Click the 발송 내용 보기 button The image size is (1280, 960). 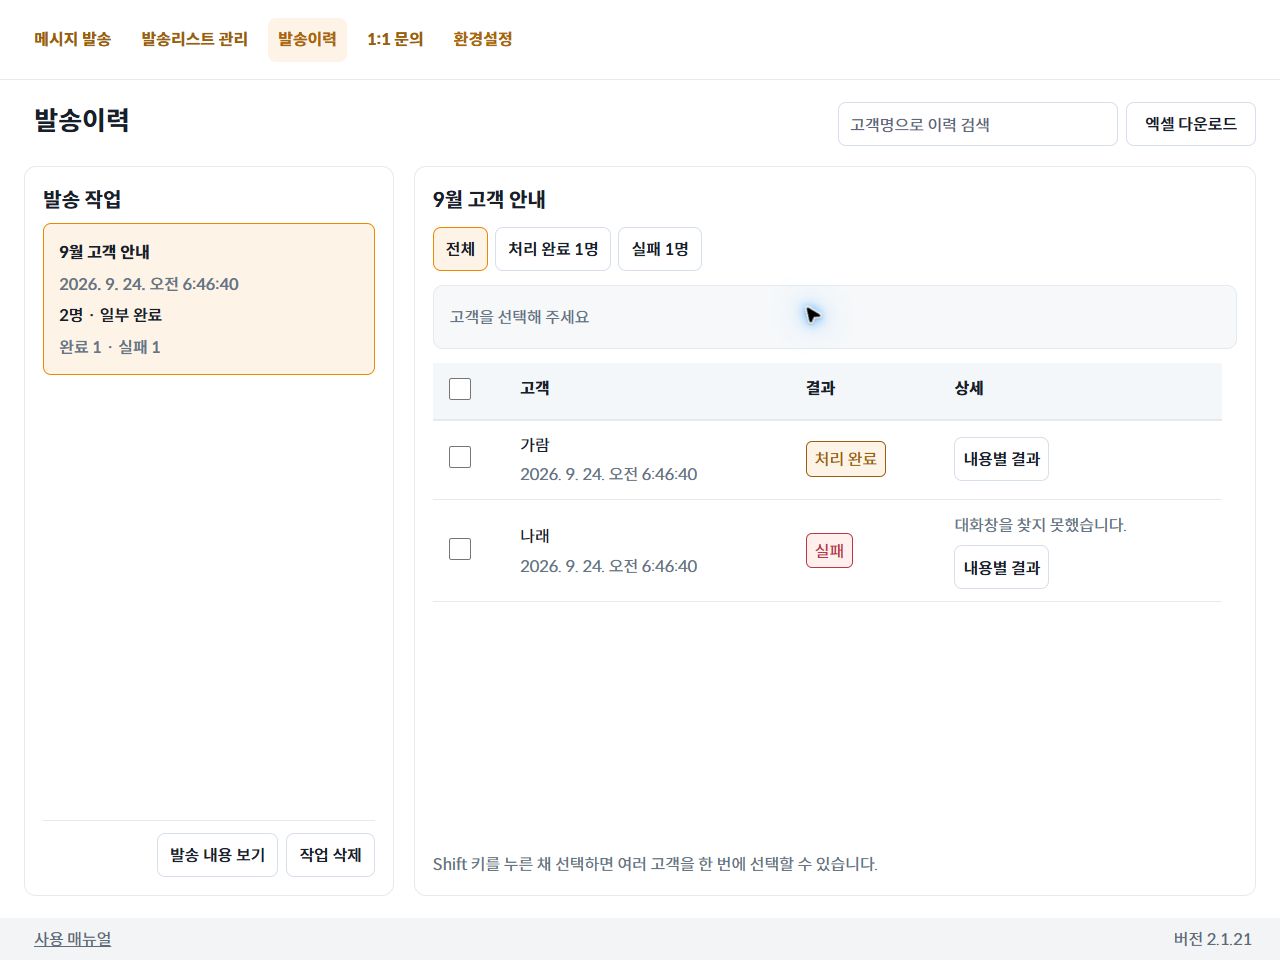pyautogui.click(x=217, y=855)
